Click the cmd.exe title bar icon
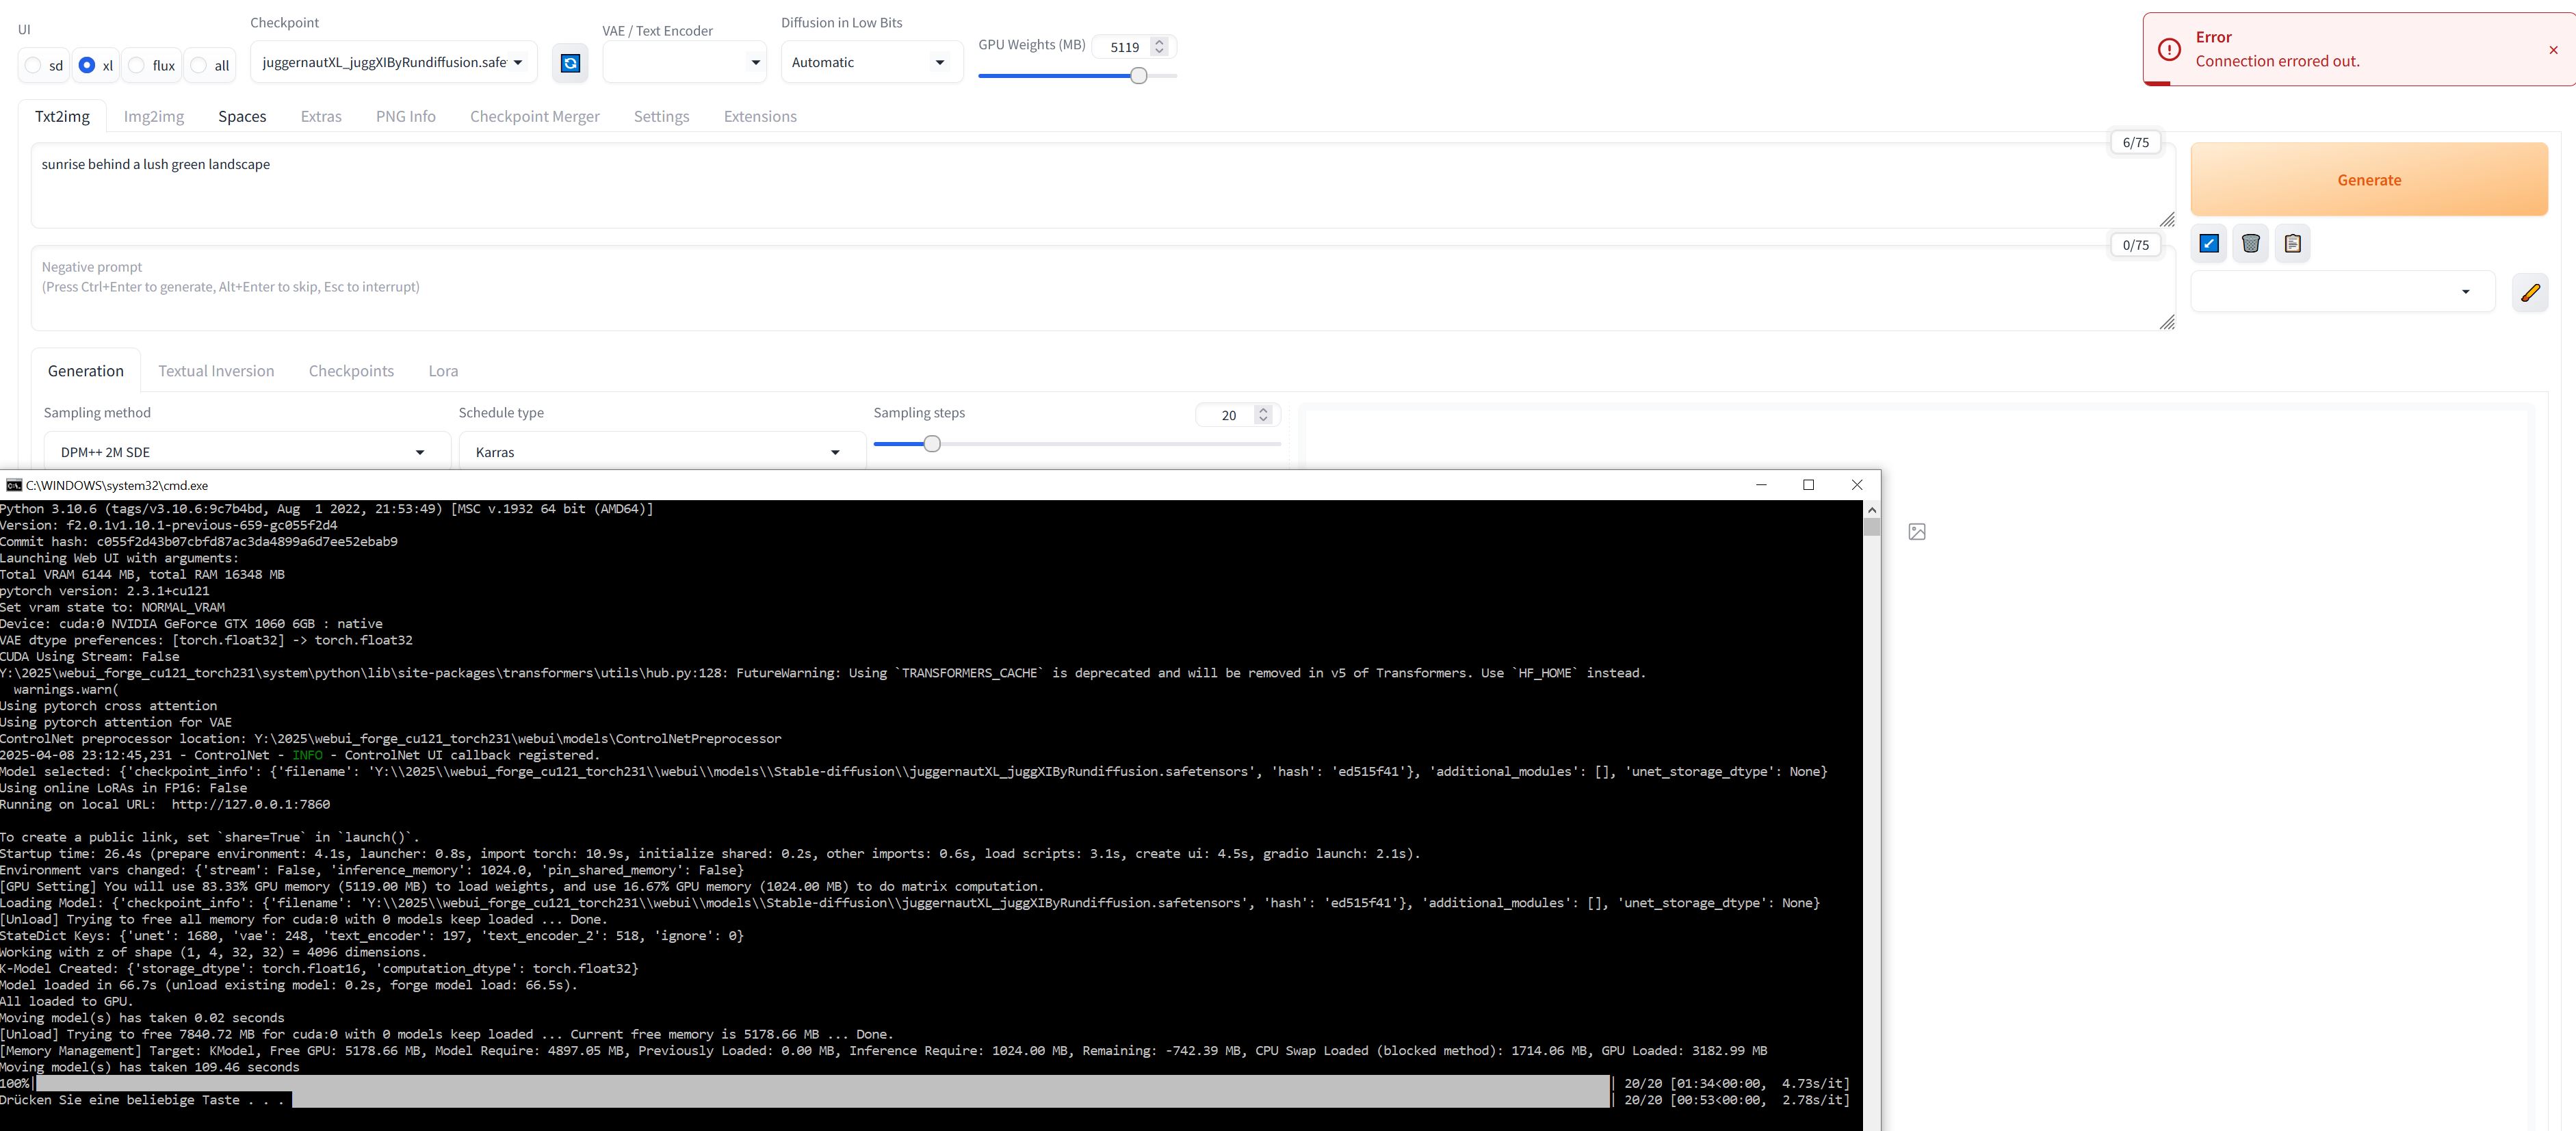 point(13,485)
